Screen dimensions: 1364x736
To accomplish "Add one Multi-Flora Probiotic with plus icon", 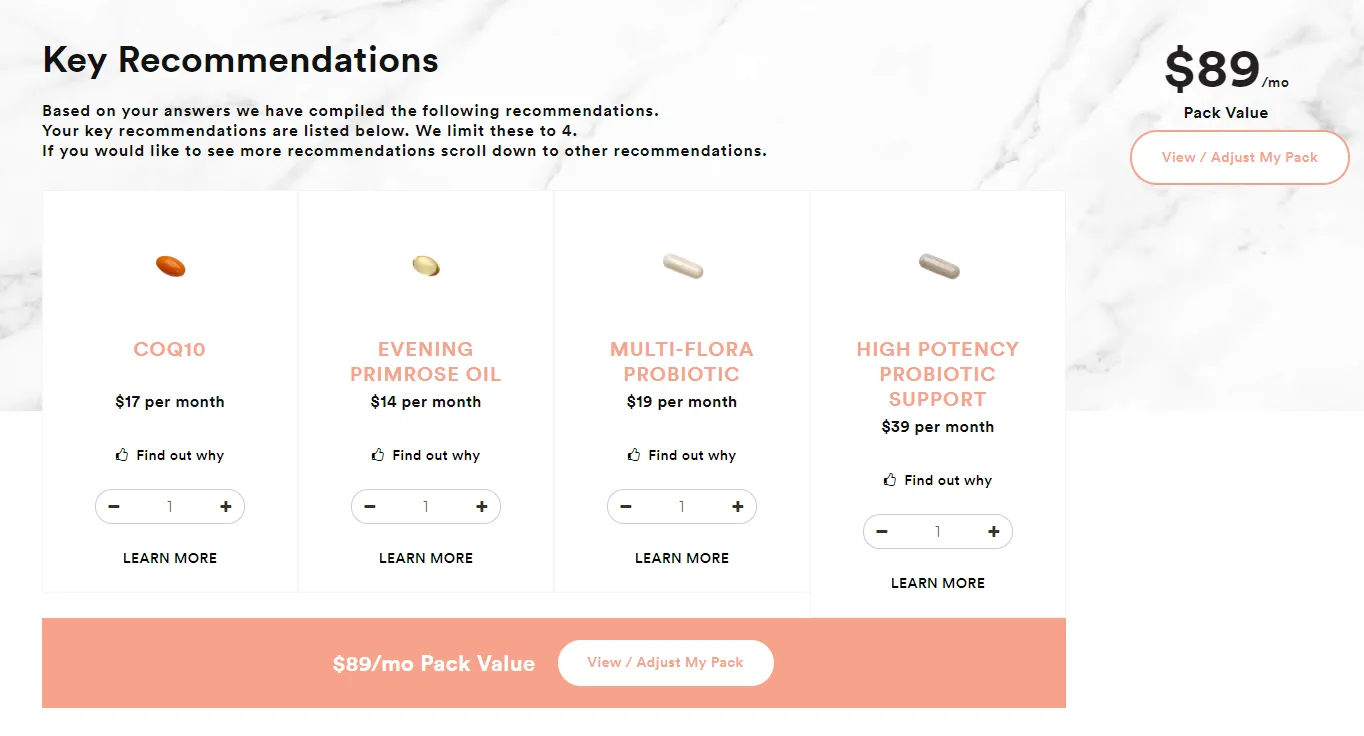I will [738, 507].
